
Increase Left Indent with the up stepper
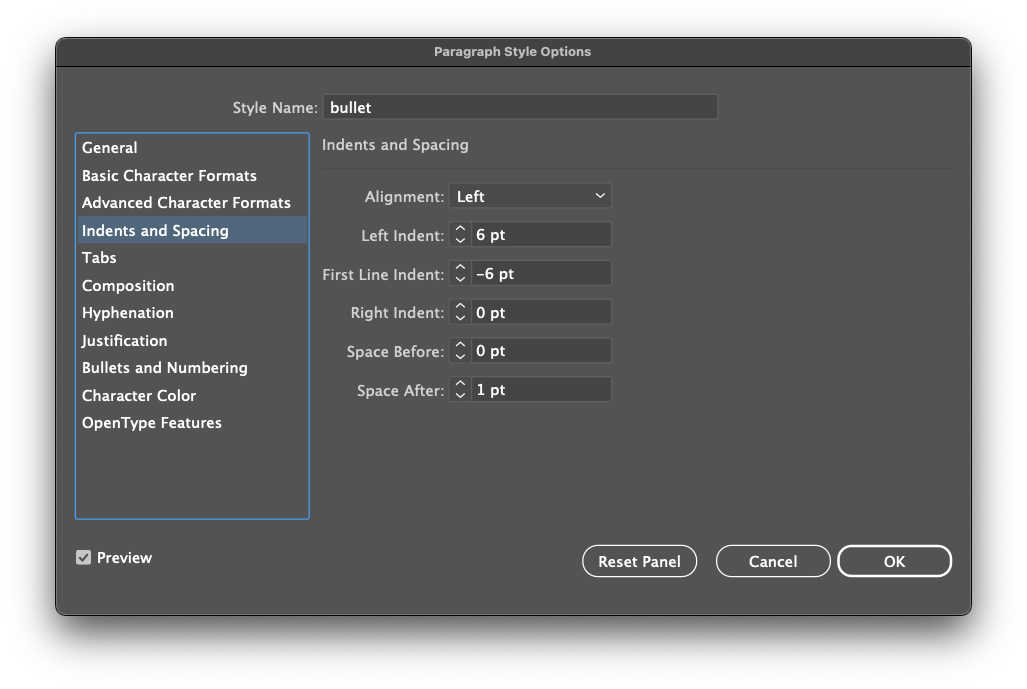pos(460,229)
